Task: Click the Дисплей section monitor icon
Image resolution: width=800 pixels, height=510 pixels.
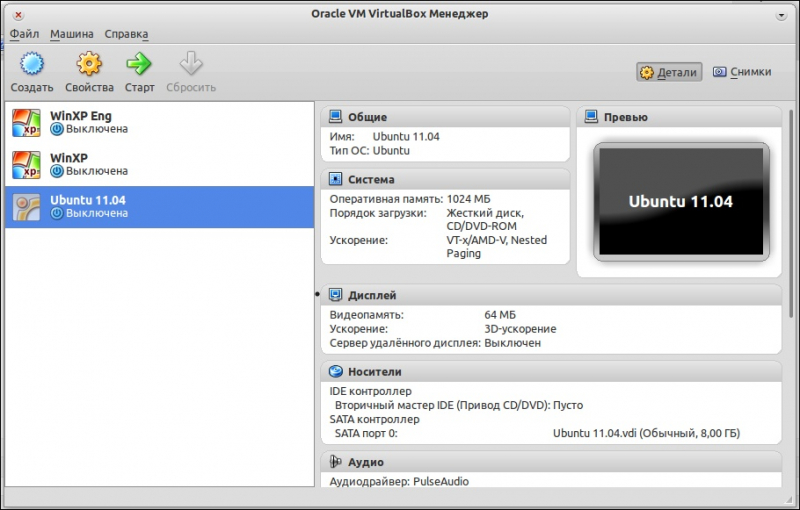Action: click(x=335, y=295)
